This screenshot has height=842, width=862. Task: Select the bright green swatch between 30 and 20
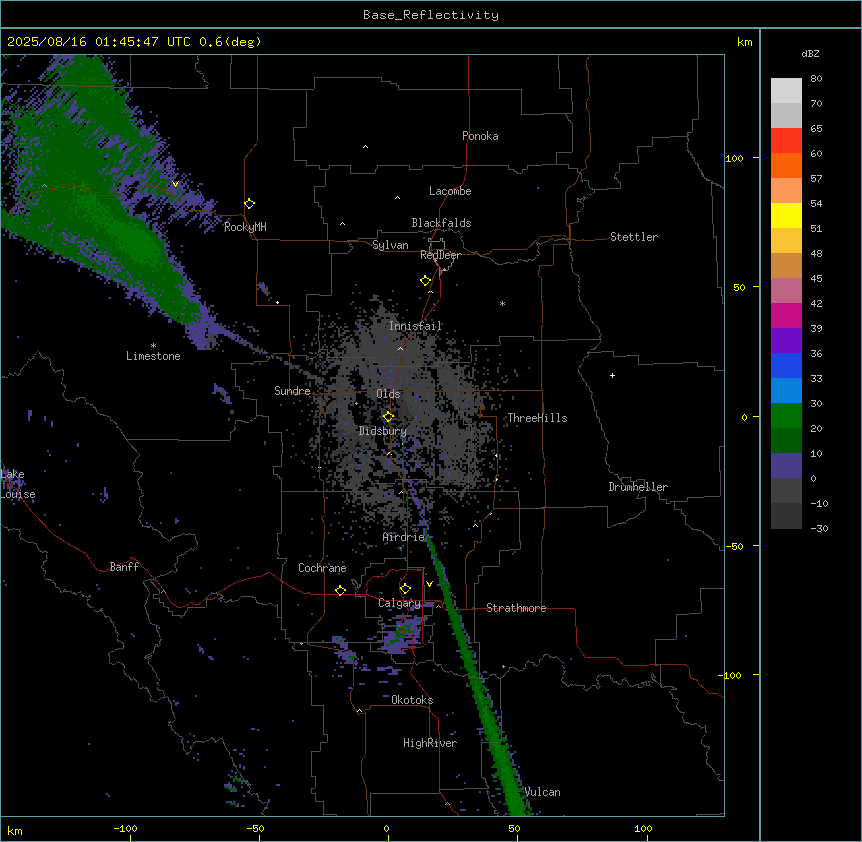click(x=786, y=416)
